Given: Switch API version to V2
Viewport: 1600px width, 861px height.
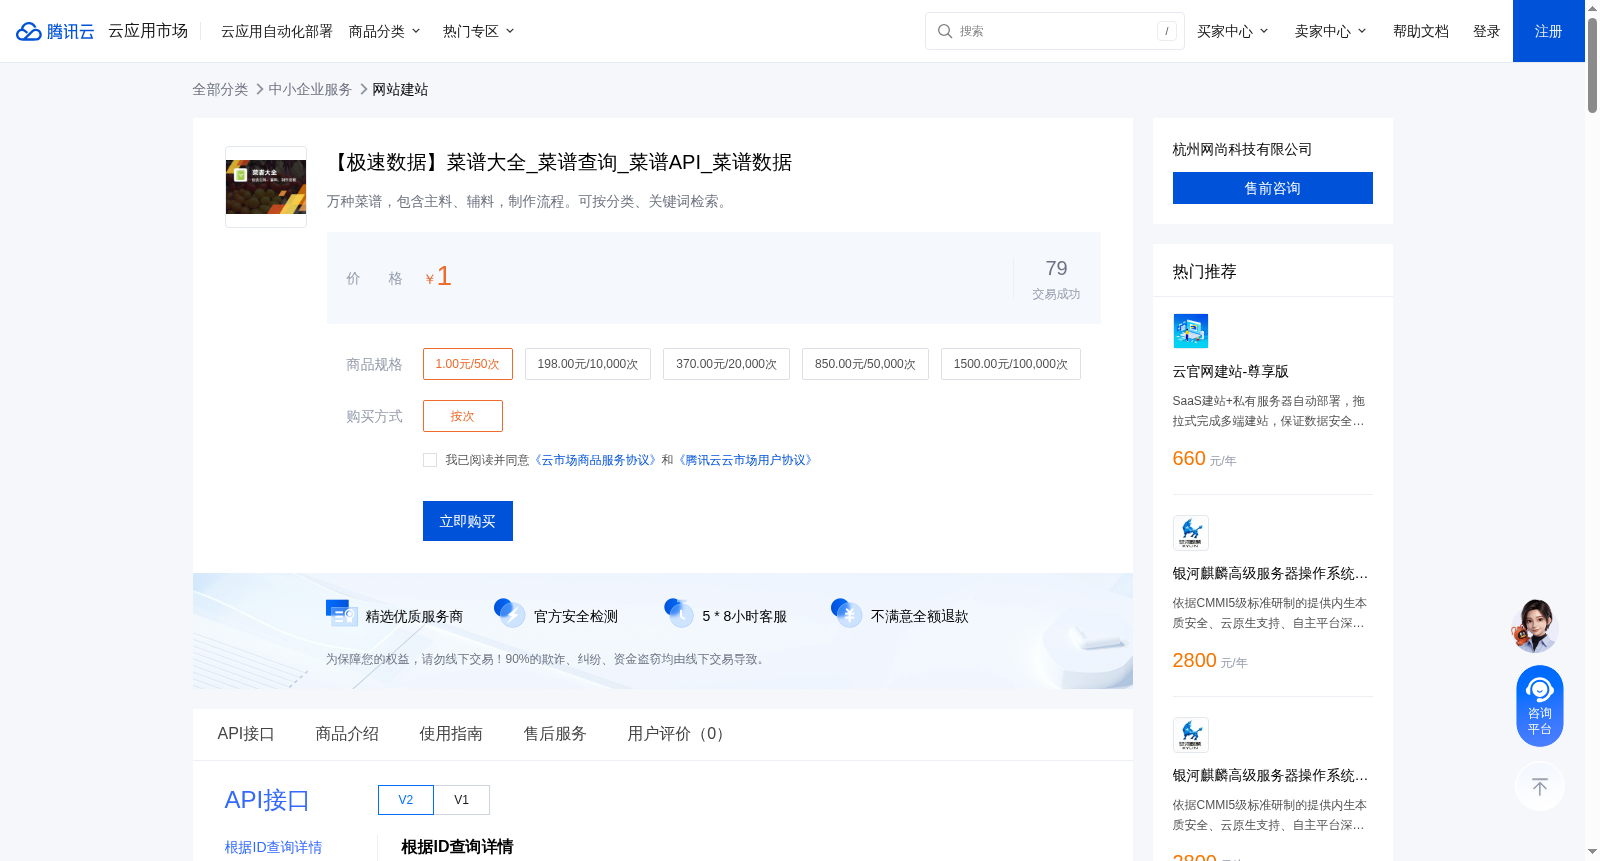Looking at the screenshot, I should point(406,800).
